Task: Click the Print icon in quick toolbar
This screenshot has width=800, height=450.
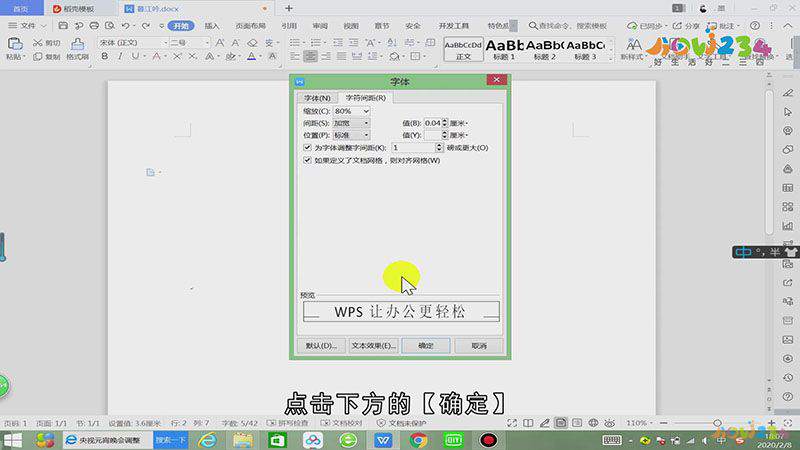Action: coord(94,26)
